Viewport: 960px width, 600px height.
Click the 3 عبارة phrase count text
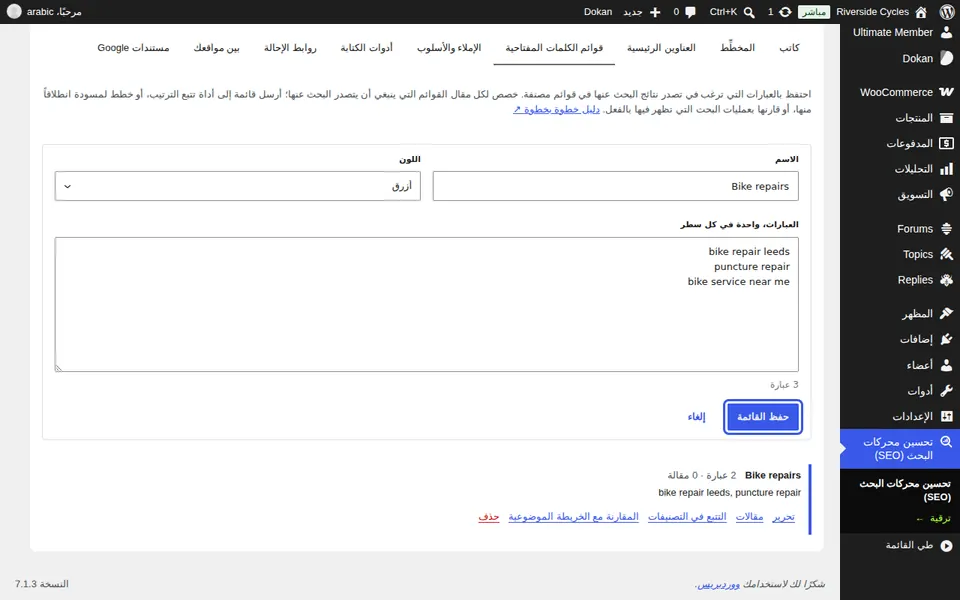pos(784,384)
